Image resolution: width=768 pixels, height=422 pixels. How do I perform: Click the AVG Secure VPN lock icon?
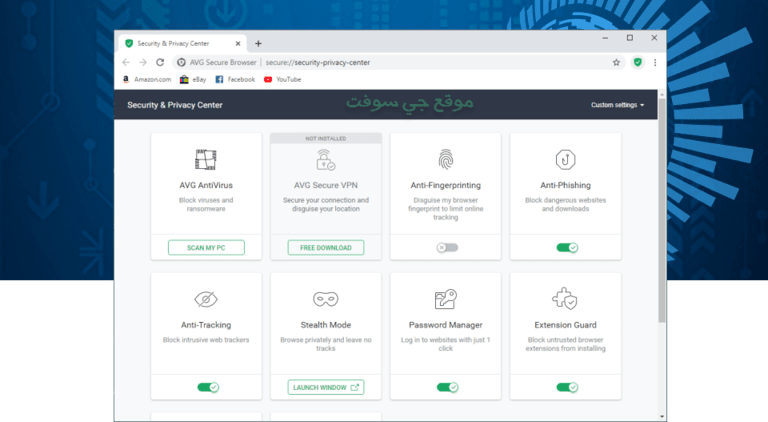click(x=326, y=160)
